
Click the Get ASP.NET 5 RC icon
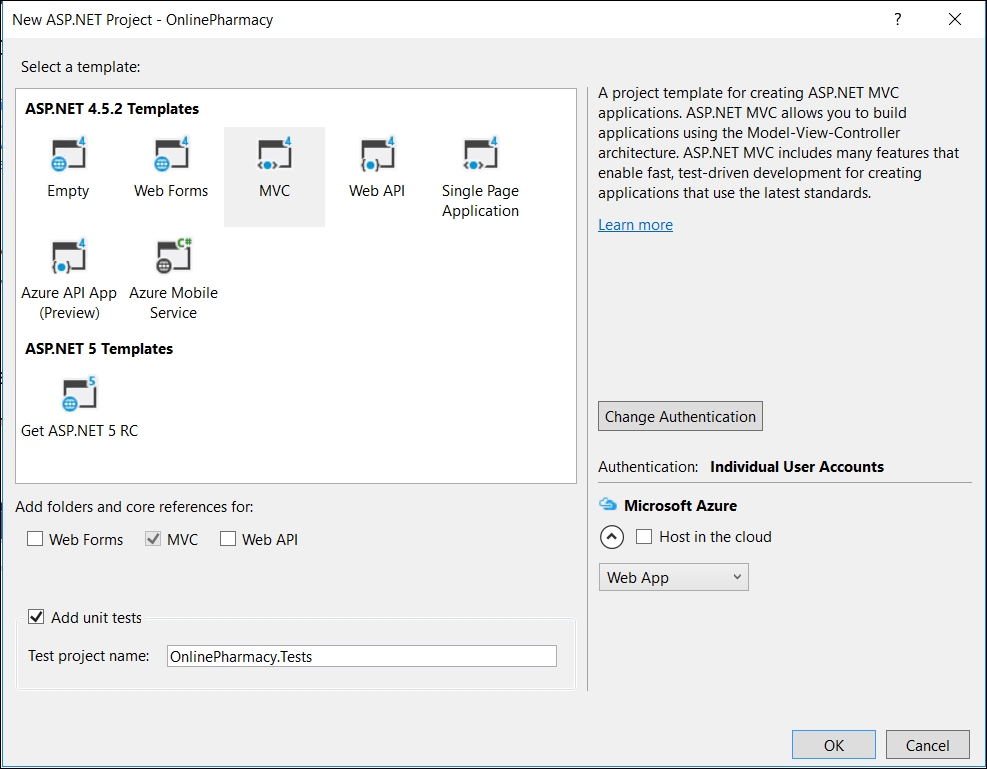pyautogui.click(x=79, y=394)
